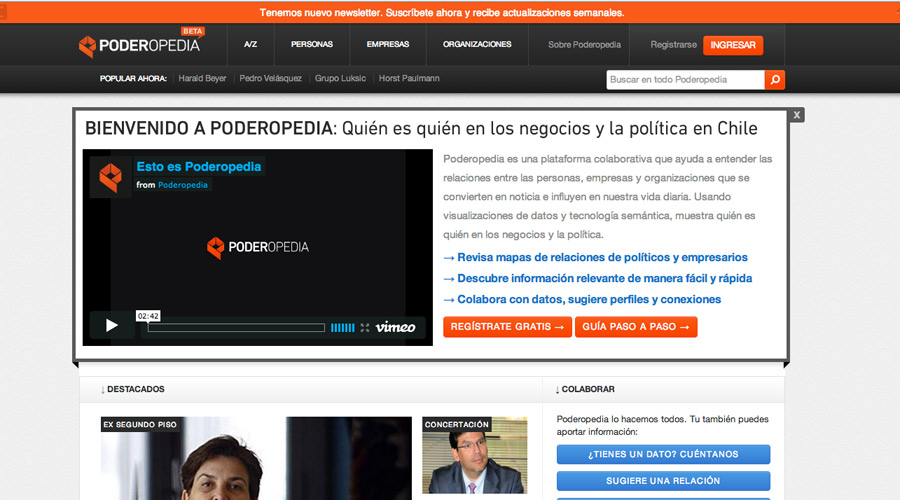
Task: Open popular topic Grupo Luksic
Action: click(x=340, y=79)
